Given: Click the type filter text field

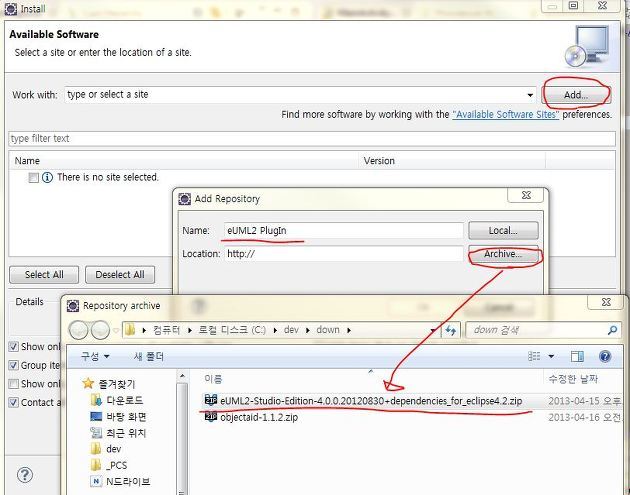Looking at the screenshot, I should tap(312, 139).
